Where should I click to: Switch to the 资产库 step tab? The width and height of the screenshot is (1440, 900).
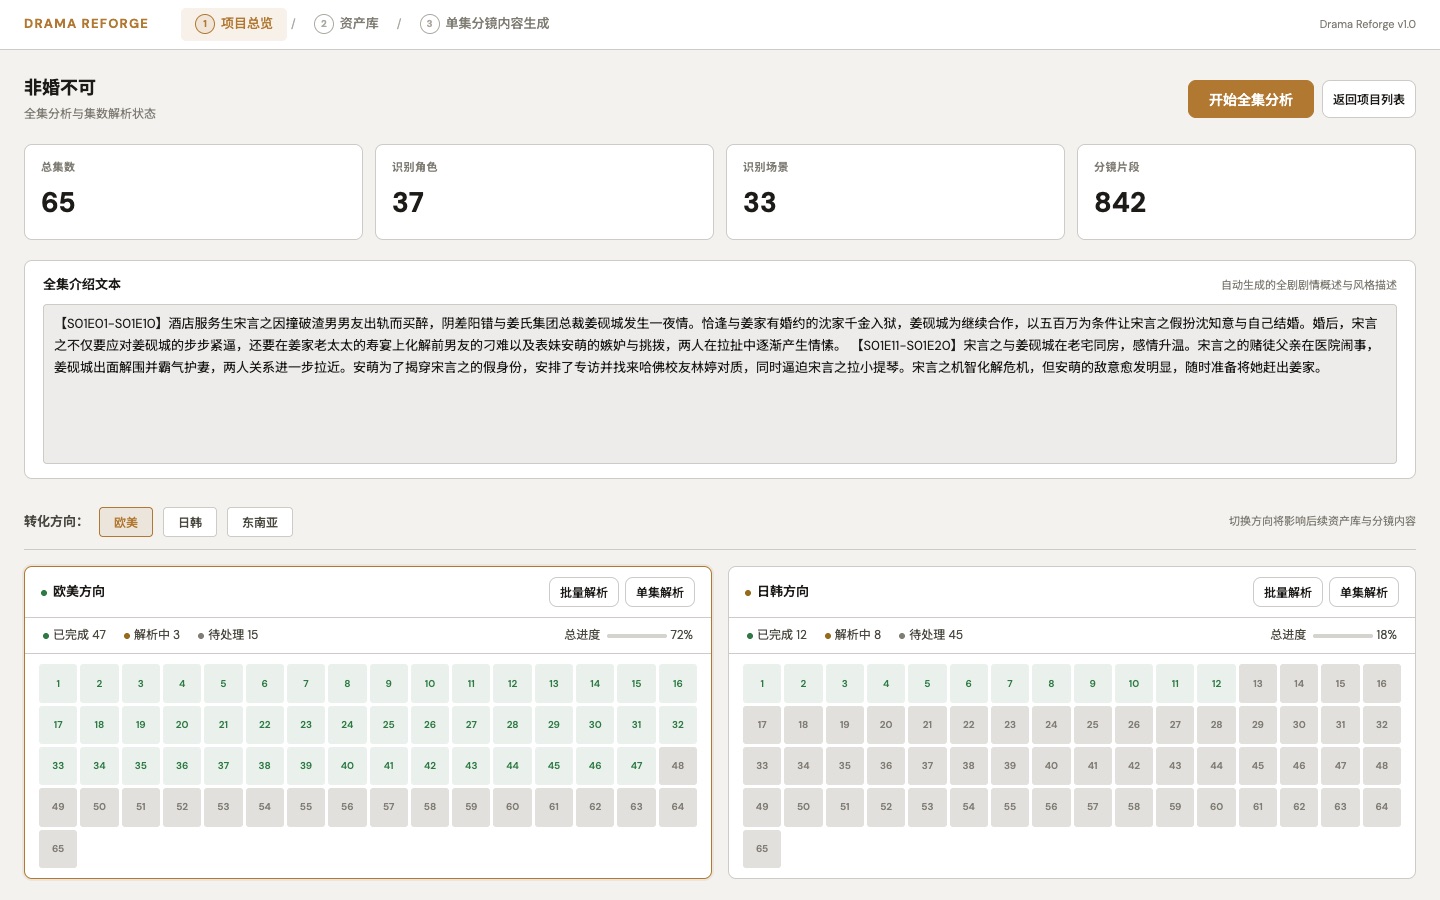[x=347, y=24]
